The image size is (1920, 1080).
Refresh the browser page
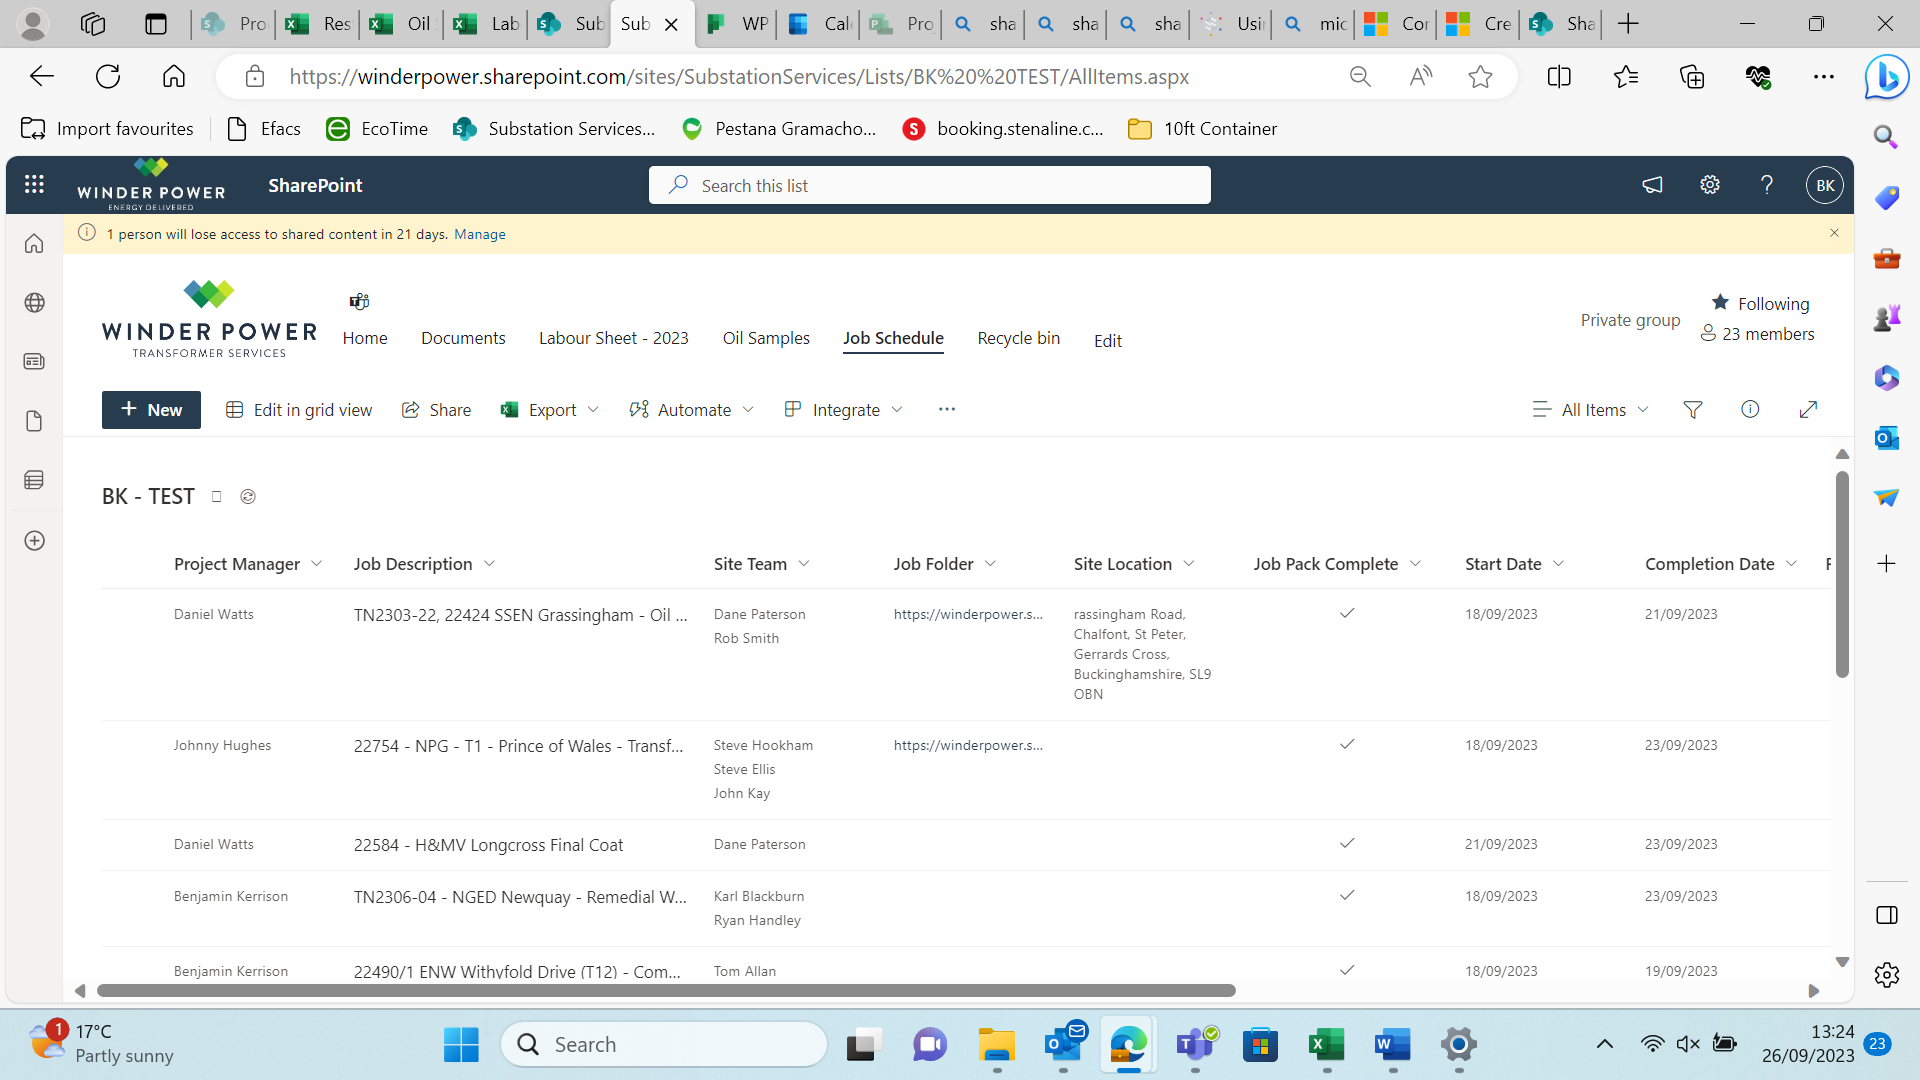coord(108,76)
